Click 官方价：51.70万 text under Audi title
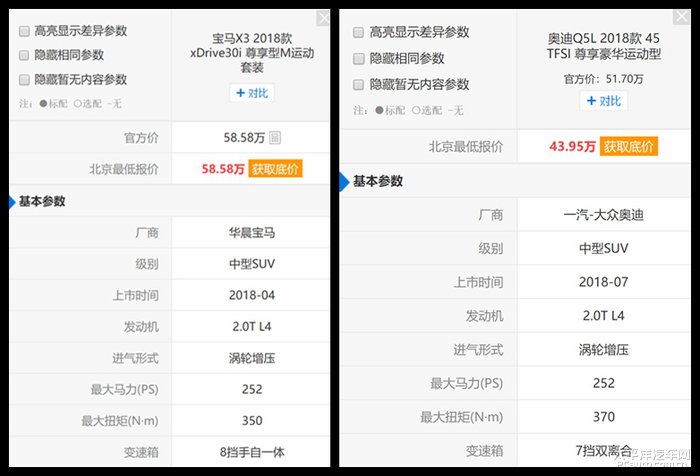 point(604,79)
